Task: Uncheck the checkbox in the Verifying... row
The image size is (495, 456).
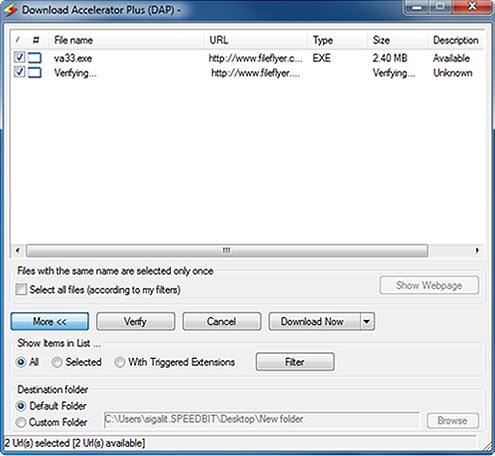Action: click(x=20, y=72)
